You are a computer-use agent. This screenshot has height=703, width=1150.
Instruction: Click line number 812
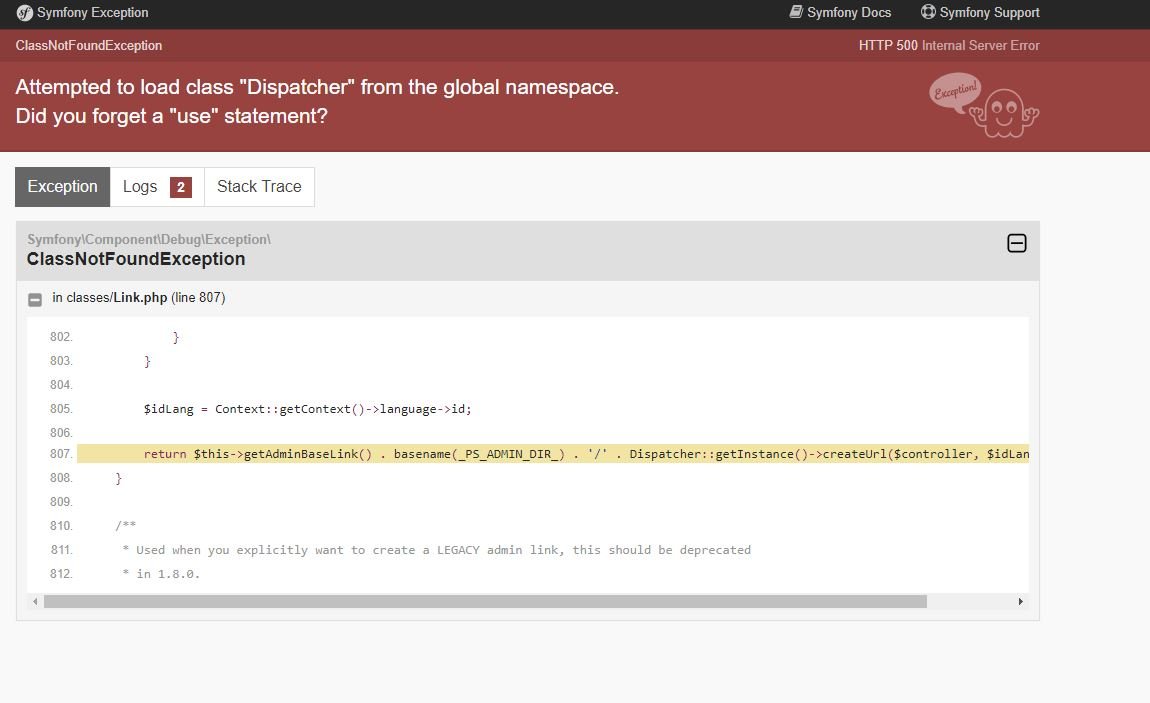(x=61, y=574)
